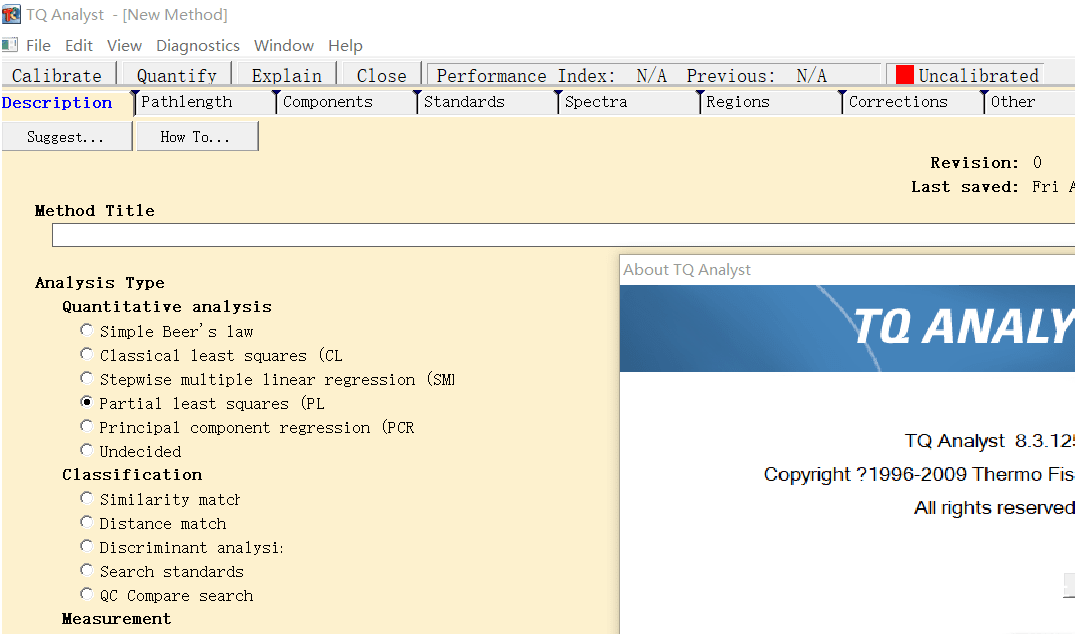The image size is (1075, 634).
Task: Click the Quantitative analysis heading
Action: coord(167,307)
